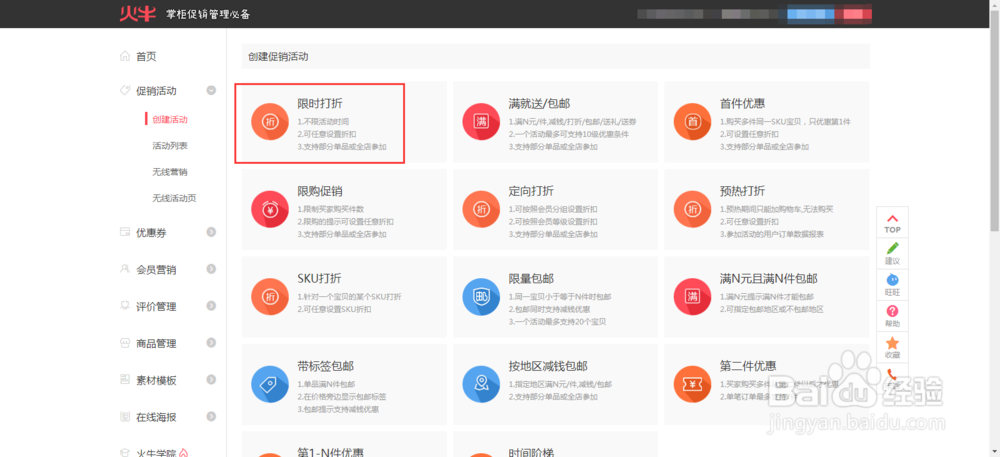Click the icon beside 评价管理
Screen dimensions: 1000x457
[125, 306]
